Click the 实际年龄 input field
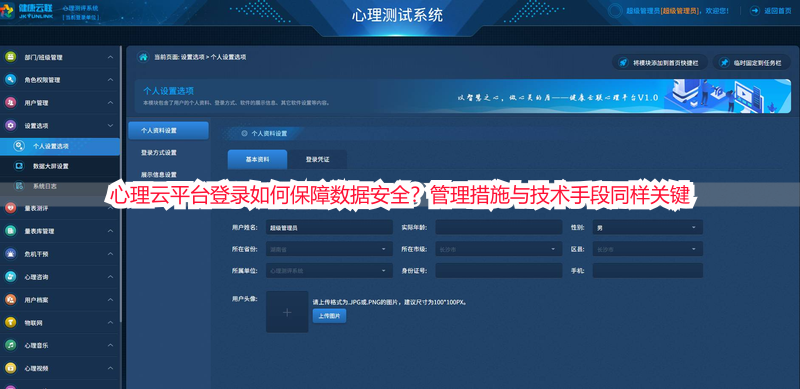800x389 pixels. coord(498,227)
